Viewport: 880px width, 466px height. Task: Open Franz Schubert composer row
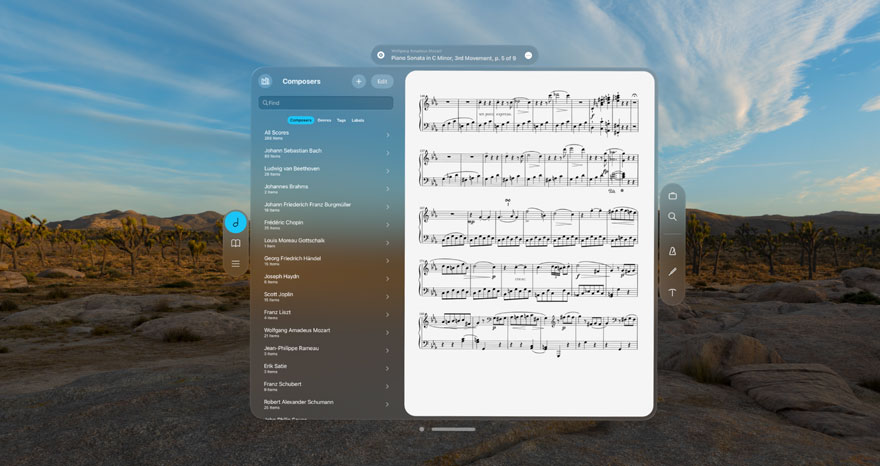[x=327, y=386]
